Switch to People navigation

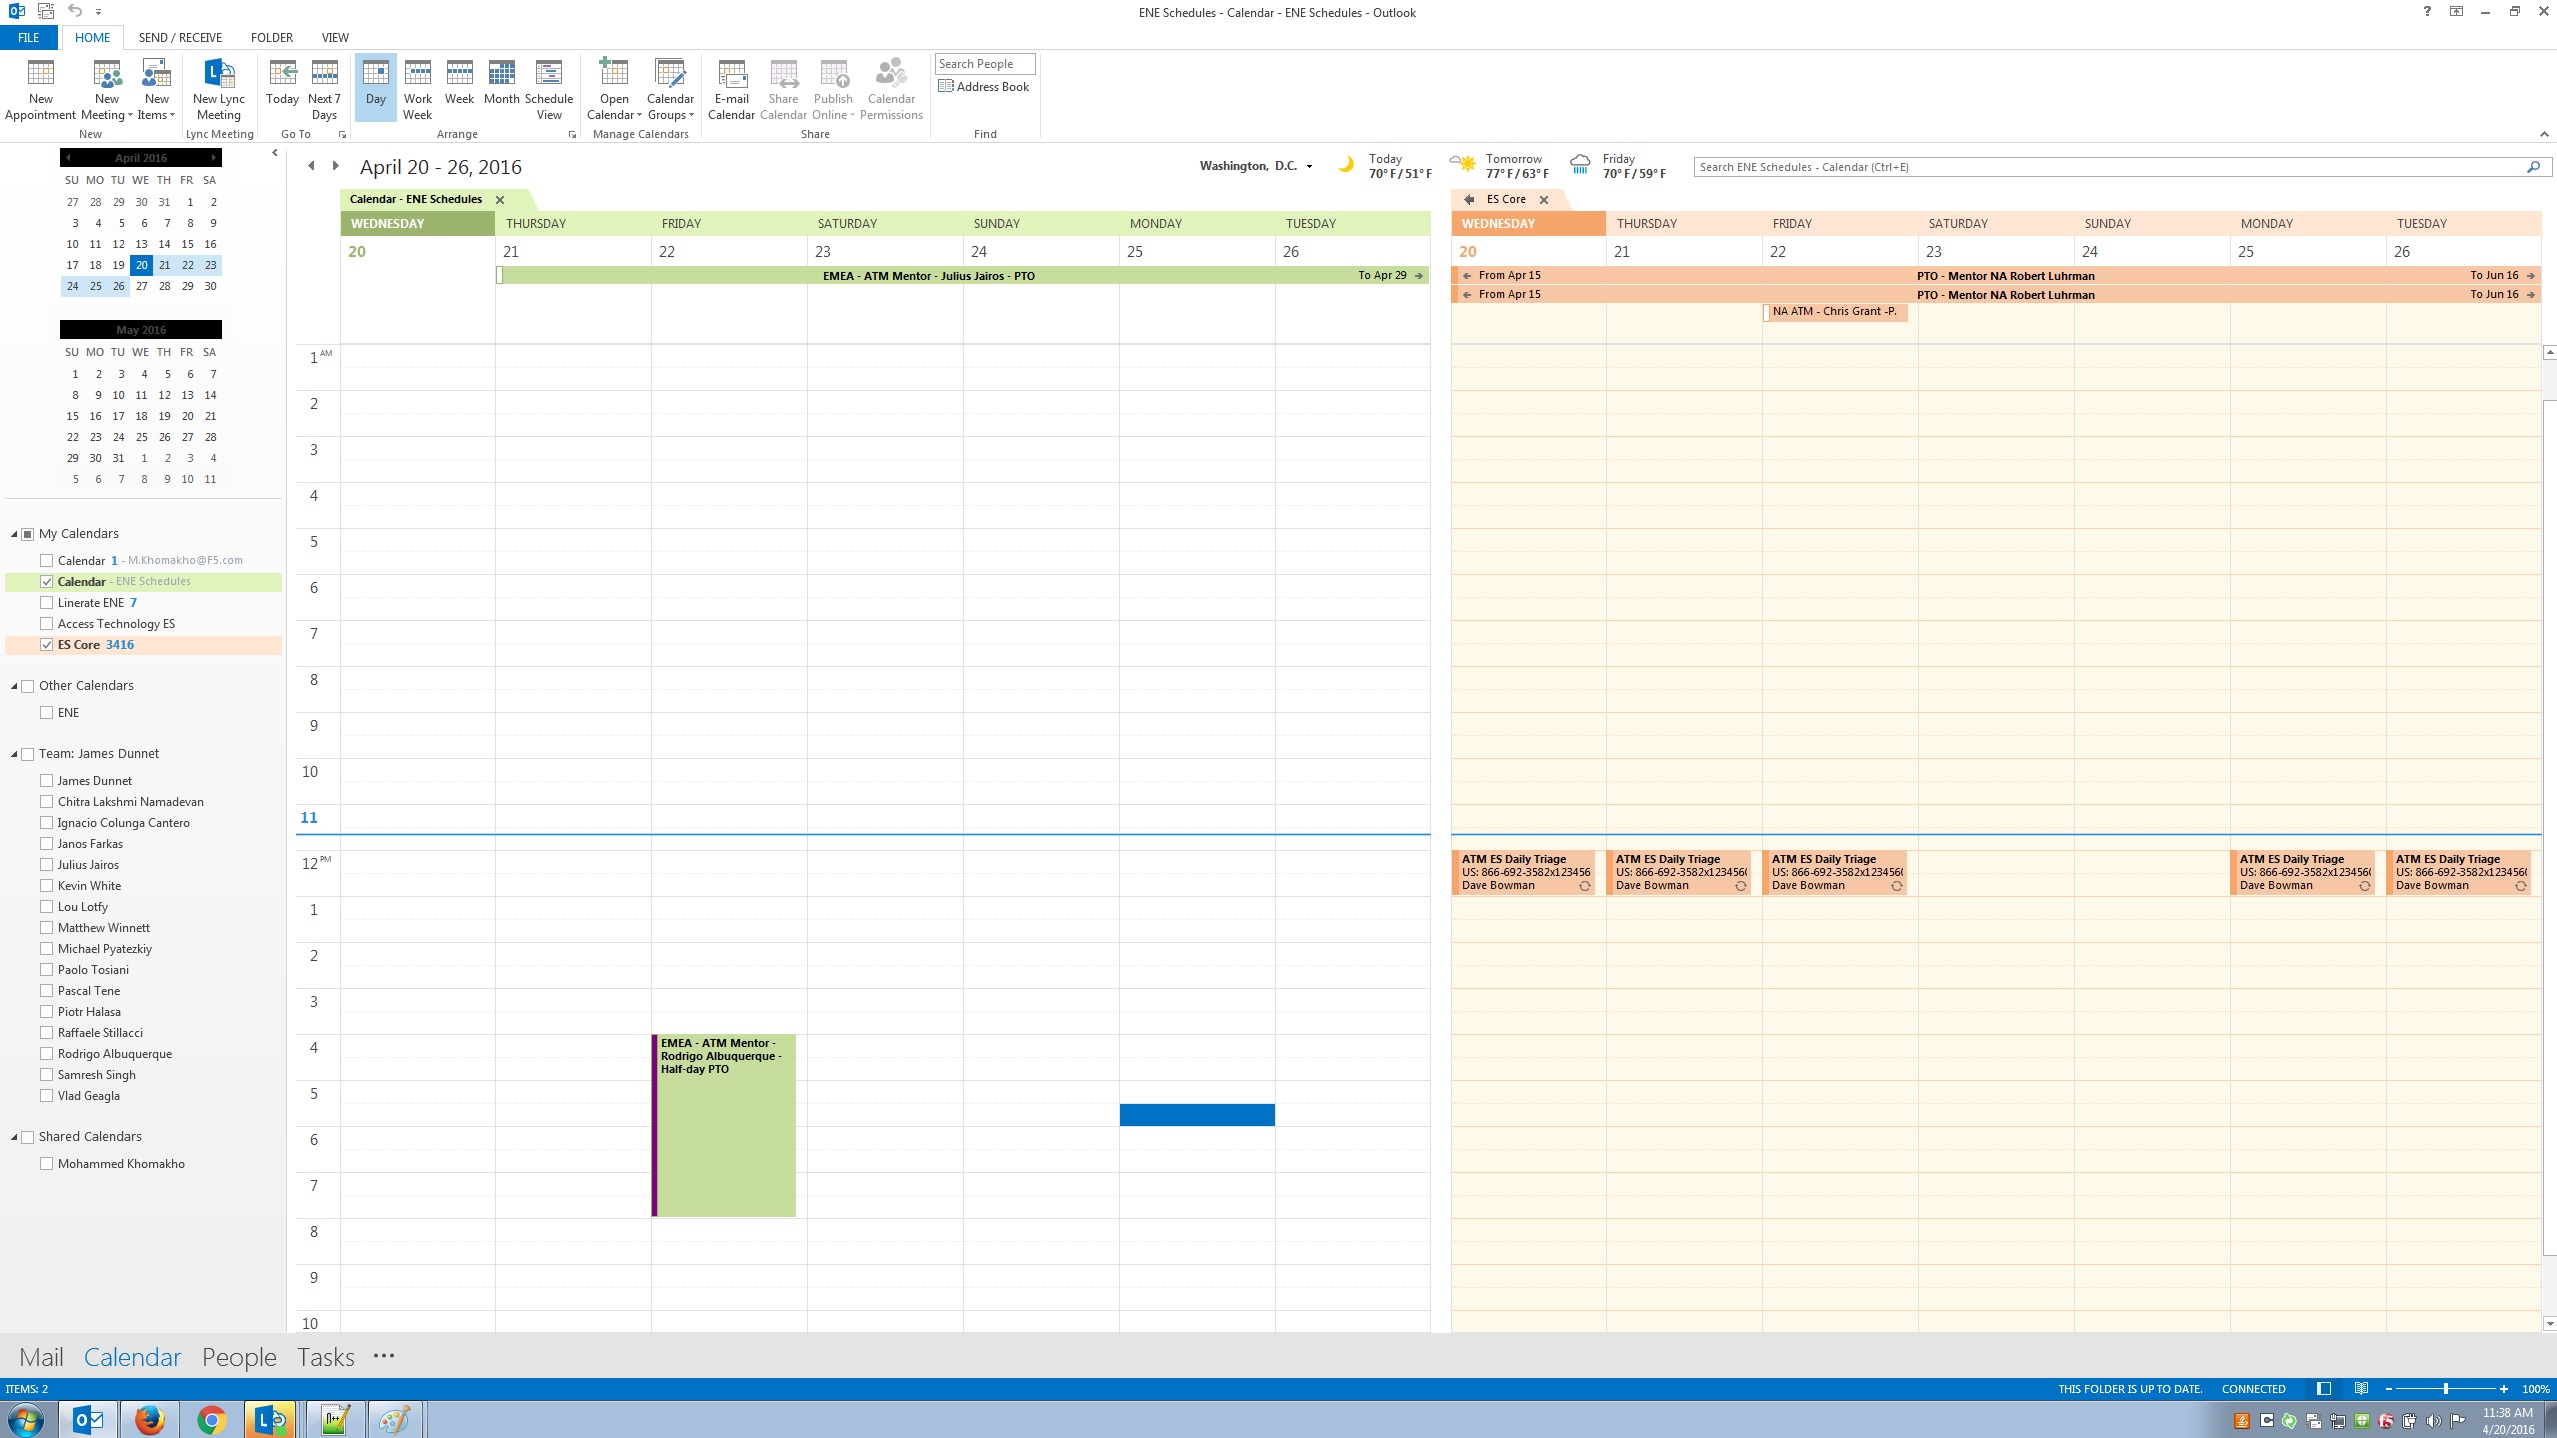click(x=239, y=1357)
